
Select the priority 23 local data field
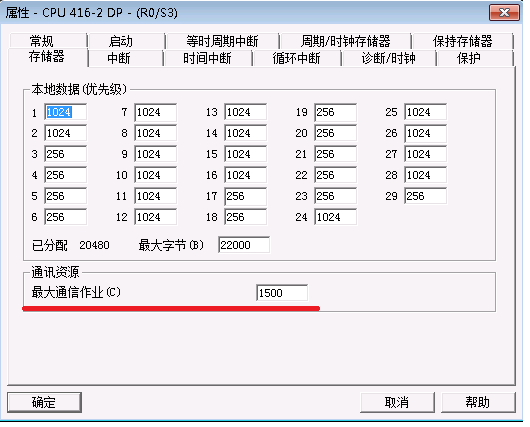(x=335, y=196)
